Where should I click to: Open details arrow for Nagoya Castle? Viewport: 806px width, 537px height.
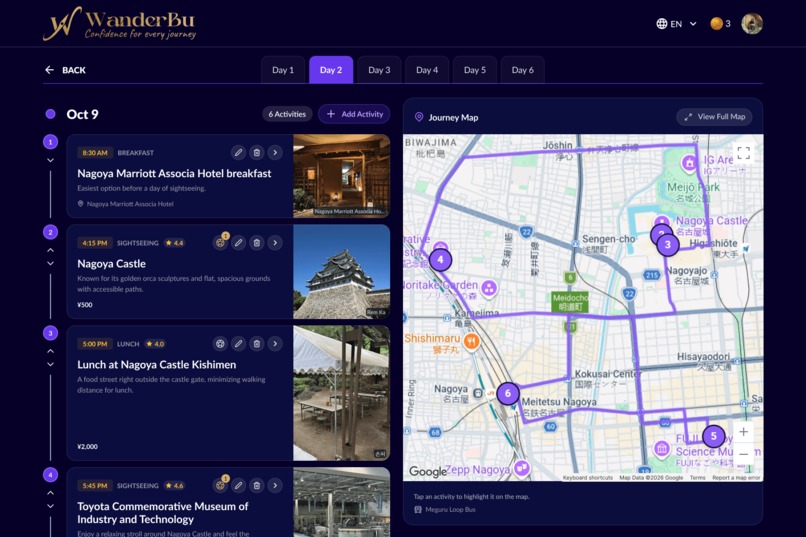(x=275, y=243)
